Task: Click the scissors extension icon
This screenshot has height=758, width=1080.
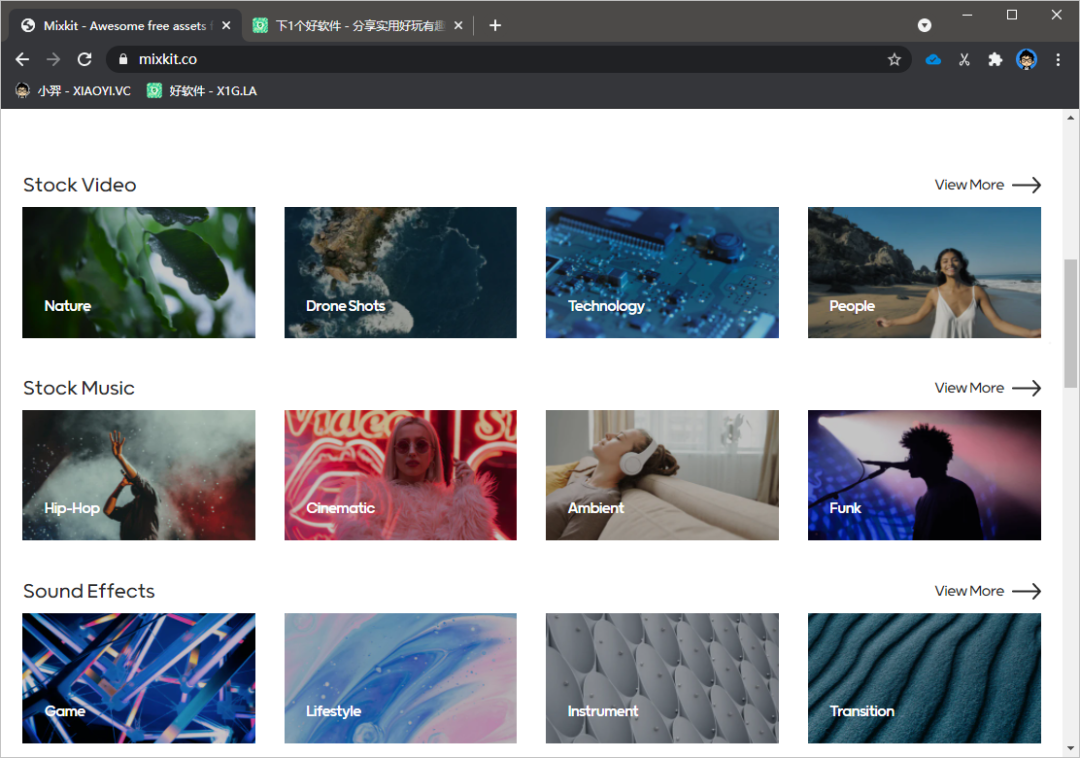Action: click(964, 60)
